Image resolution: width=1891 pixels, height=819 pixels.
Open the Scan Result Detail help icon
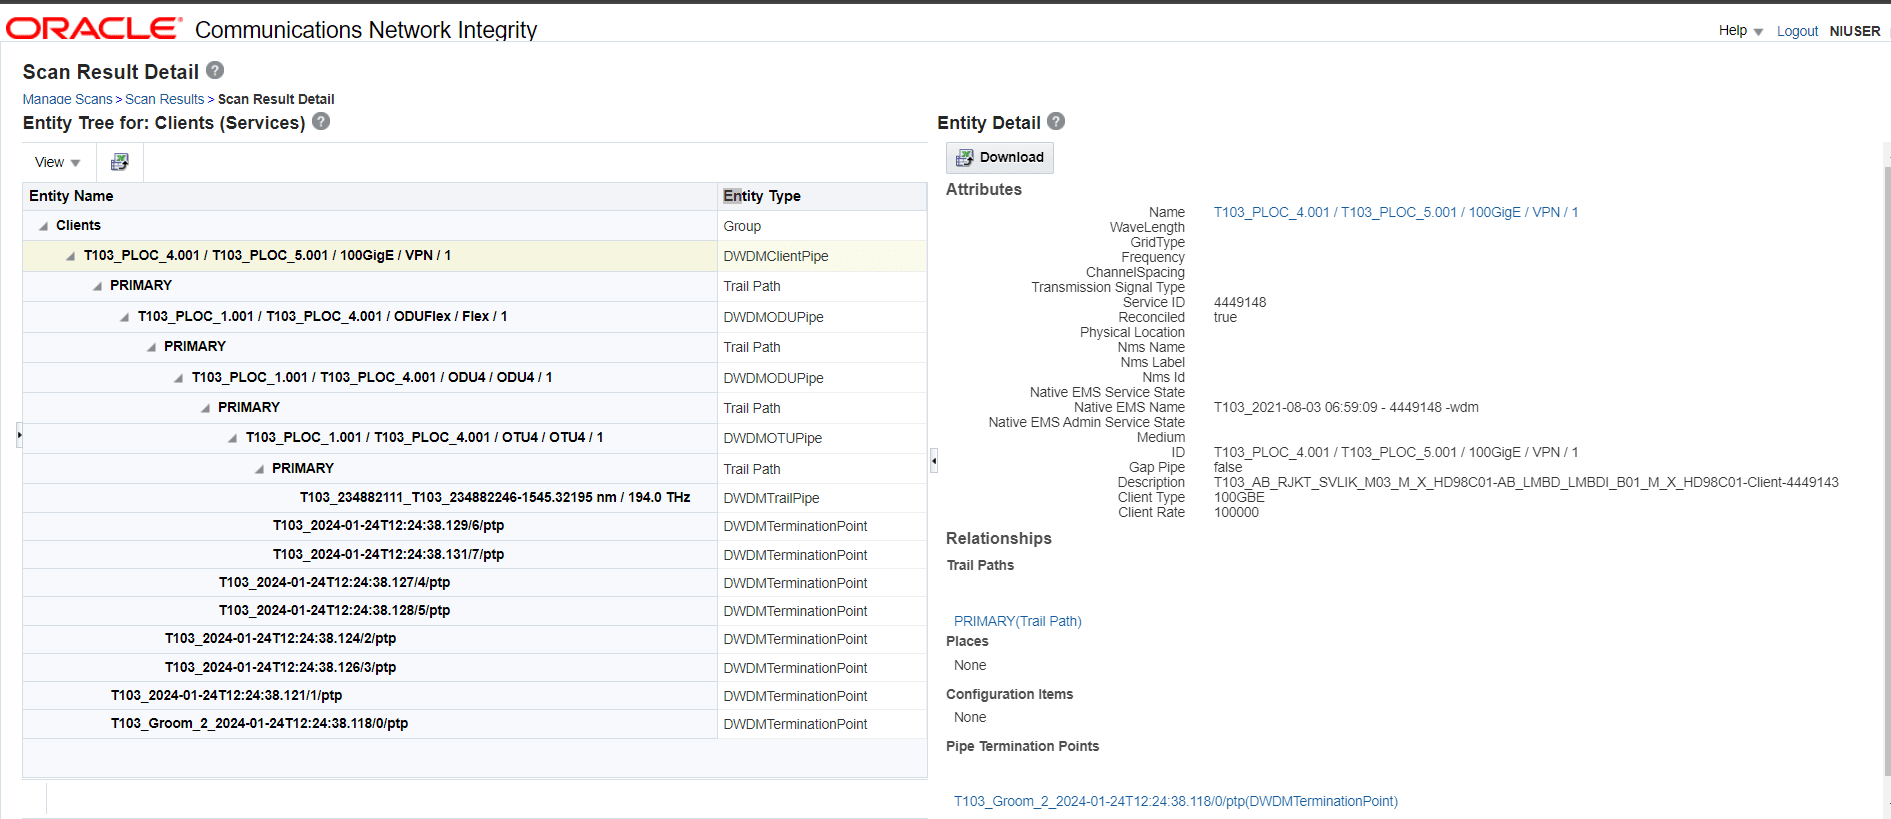point(215,70)
